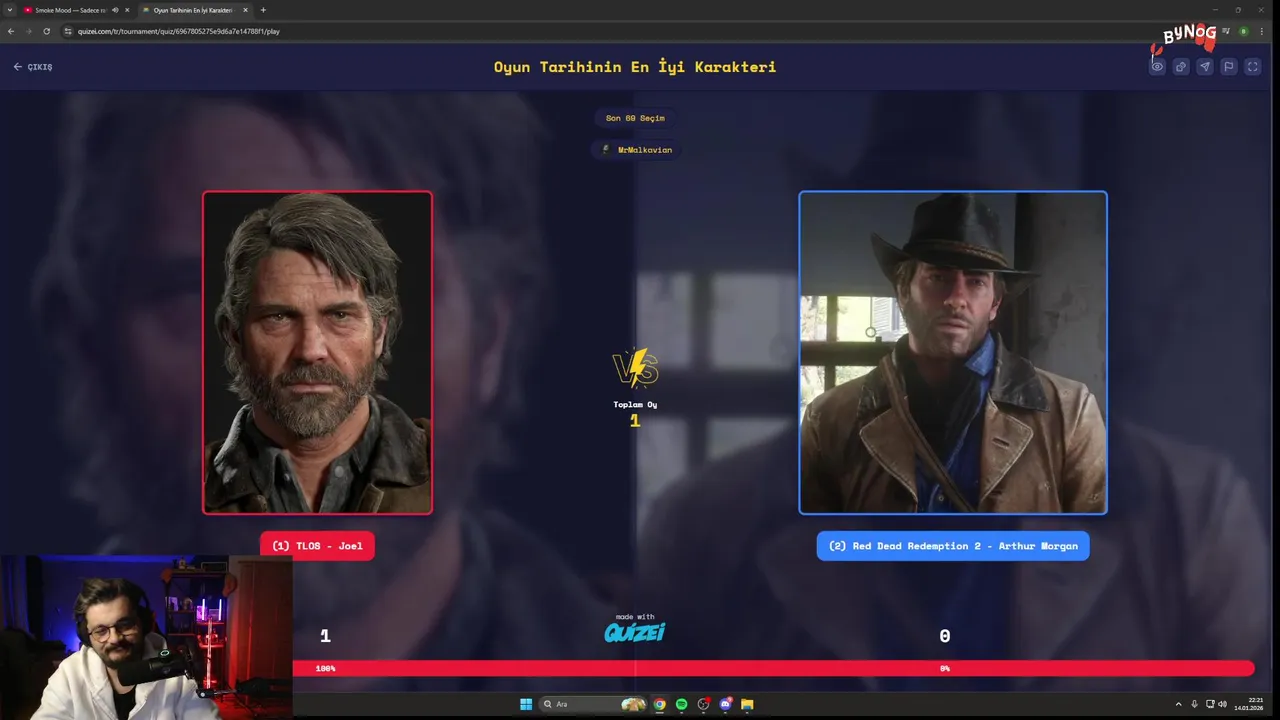Open Discord from the taskbar

(x=726, y=704)
